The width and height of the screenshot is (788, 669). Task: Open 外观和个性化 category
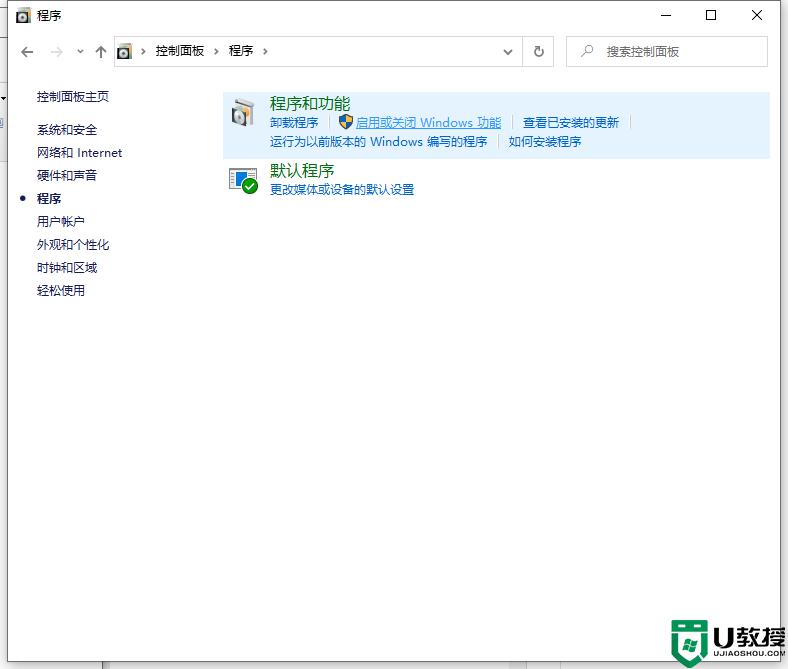coord(73,245)
